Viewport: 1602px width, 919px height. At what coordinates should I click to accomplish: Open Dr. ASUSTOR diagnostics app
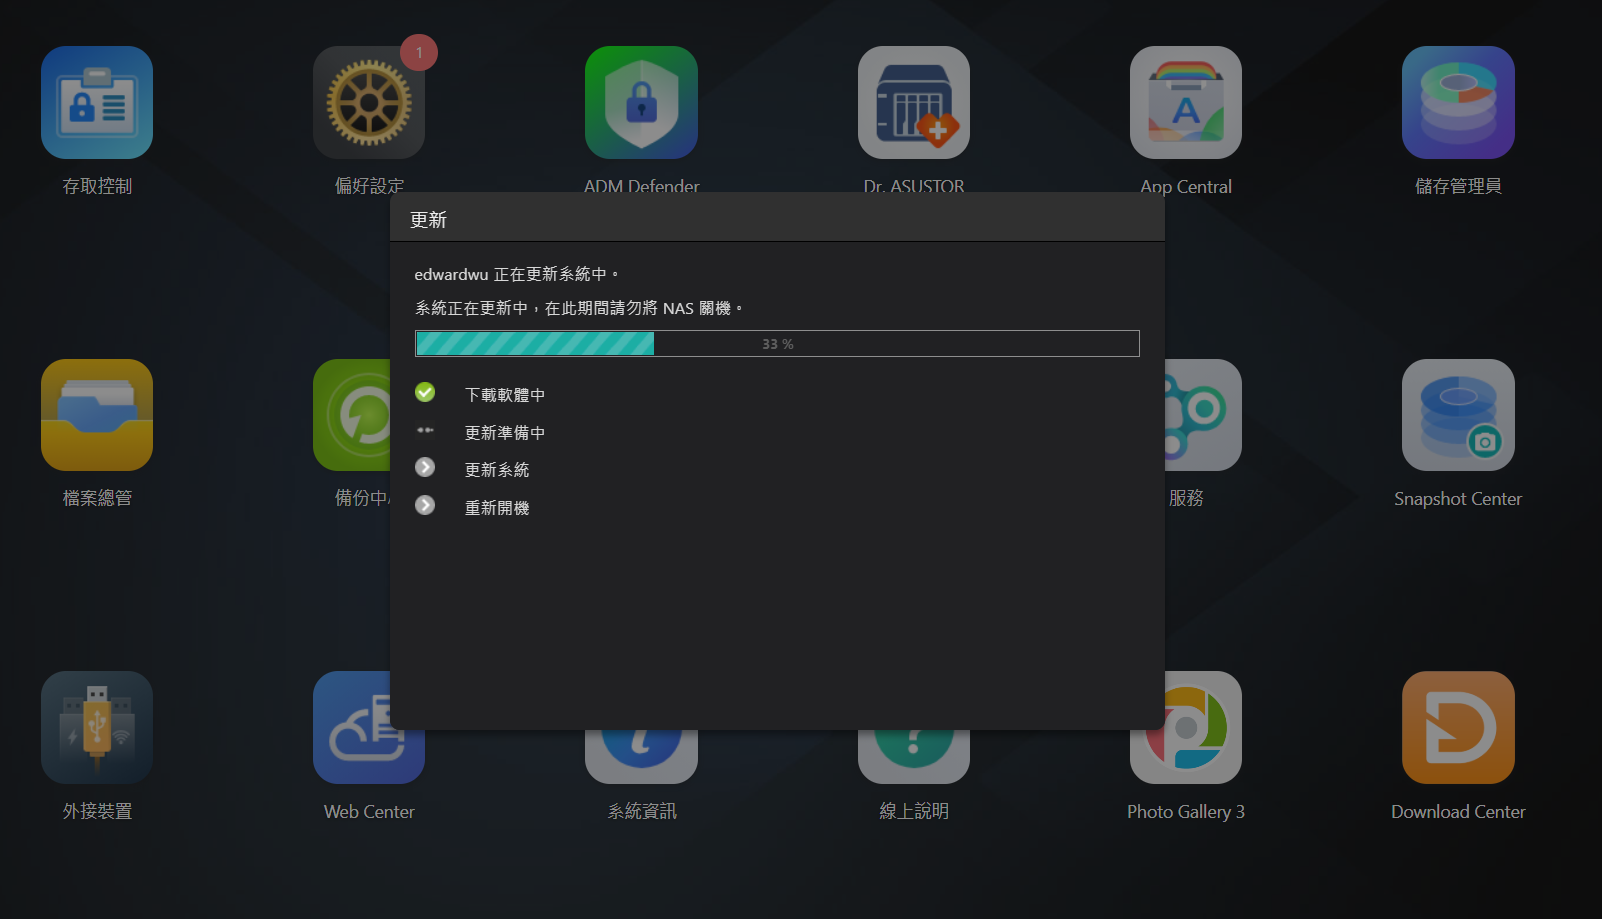tap(913, 103)
